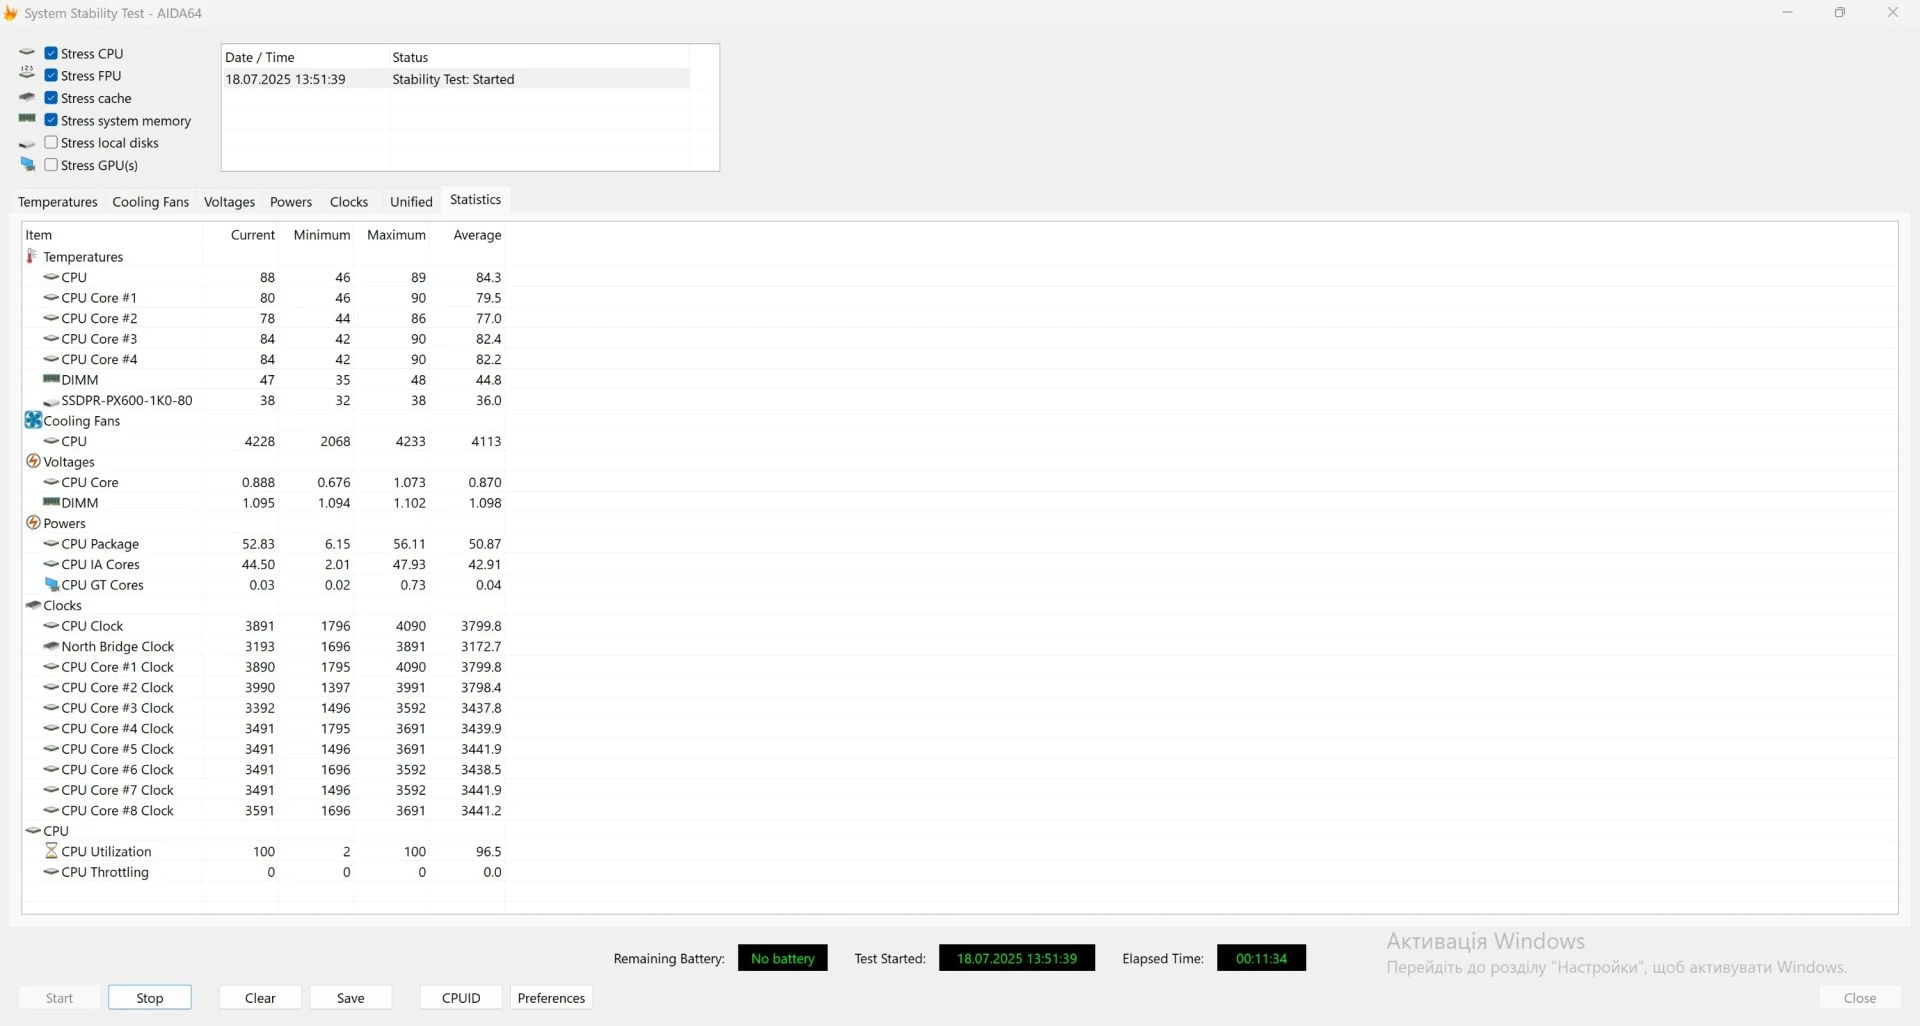Open the CPUID panel
Screen dimensions: 1920x1026
click(461, 998)
